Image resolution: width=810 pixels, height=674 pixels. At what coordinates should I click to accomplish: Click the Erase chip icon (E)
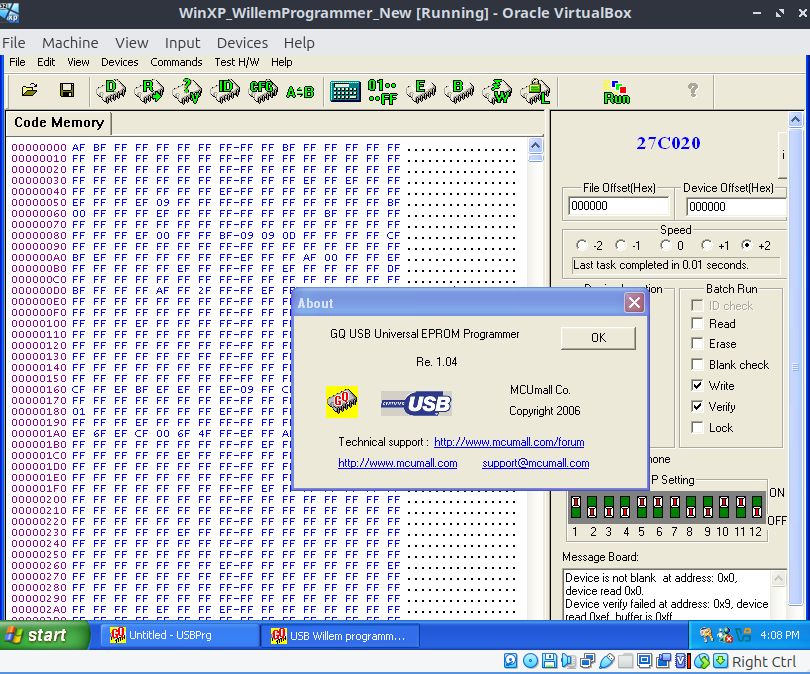tap(420, 91)
